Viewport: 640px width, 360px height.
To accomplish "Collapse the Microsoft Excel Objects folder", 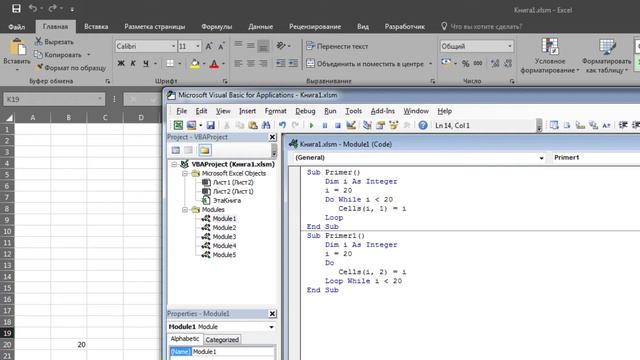I will pos(185,173).
